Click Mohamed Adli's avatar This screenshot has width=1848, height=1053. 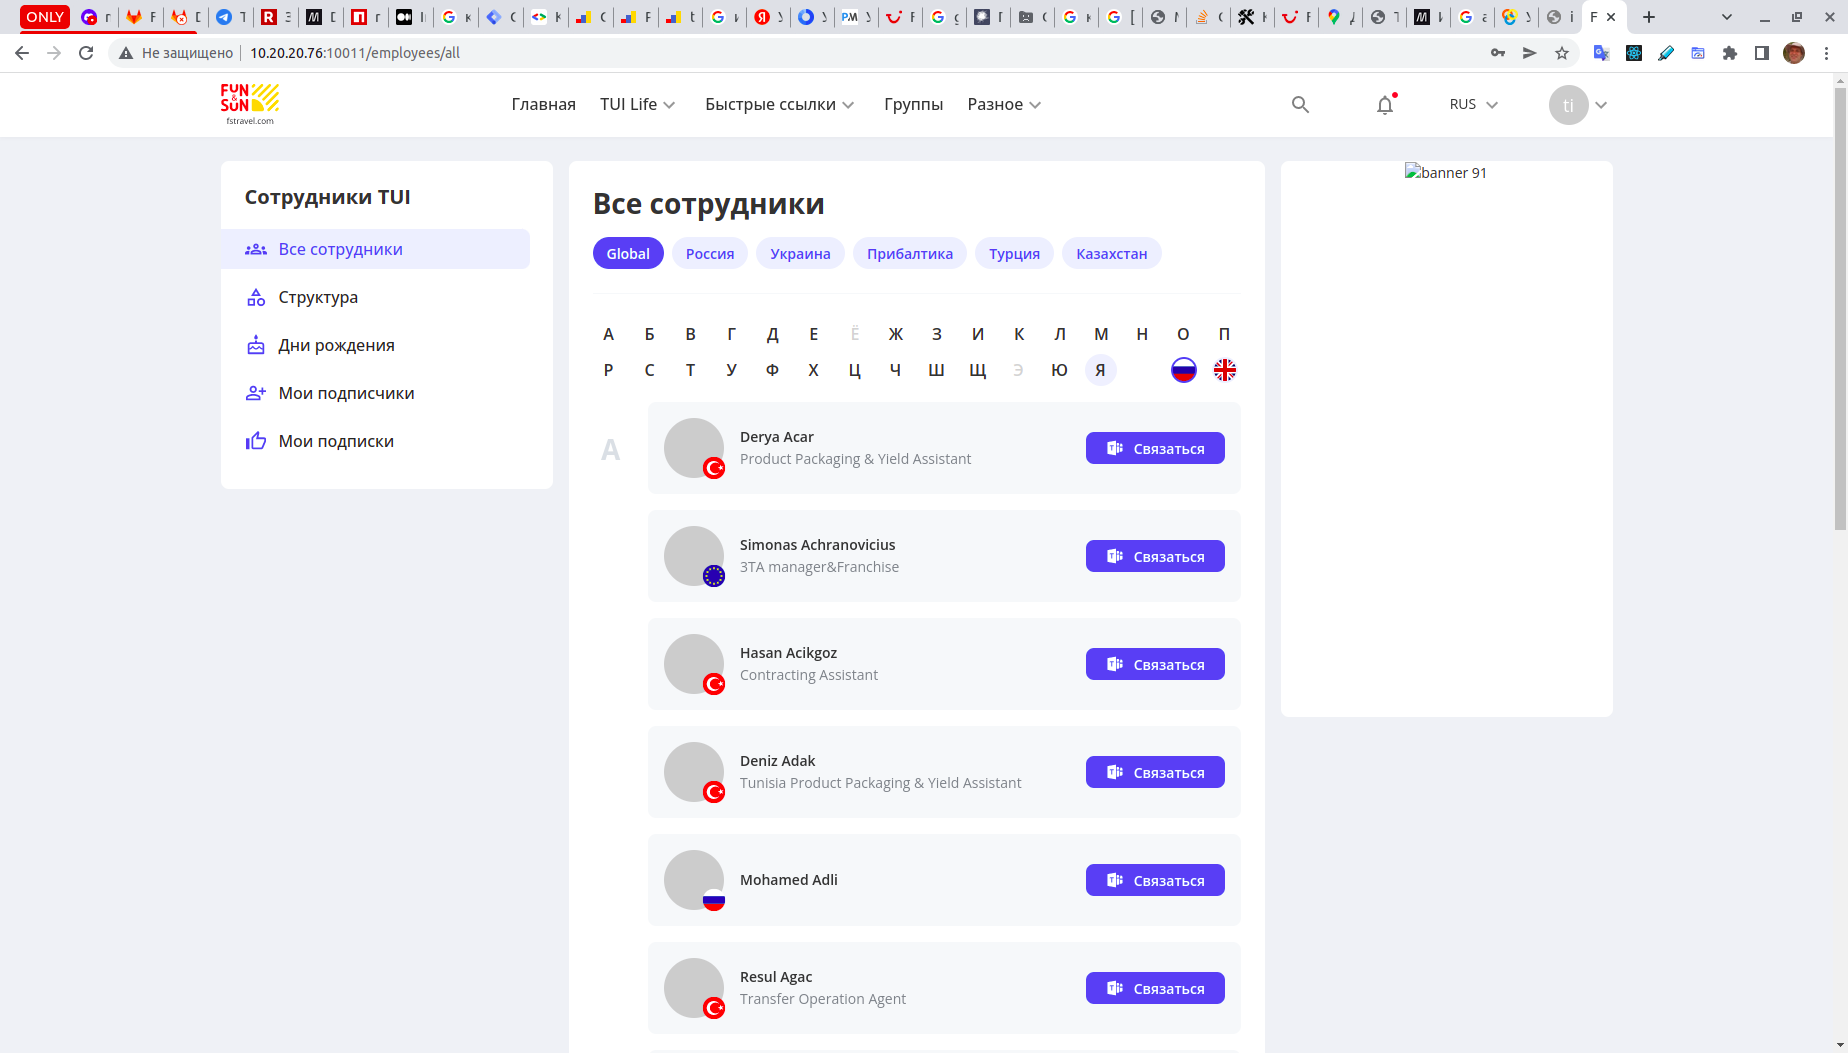[694, 880]
